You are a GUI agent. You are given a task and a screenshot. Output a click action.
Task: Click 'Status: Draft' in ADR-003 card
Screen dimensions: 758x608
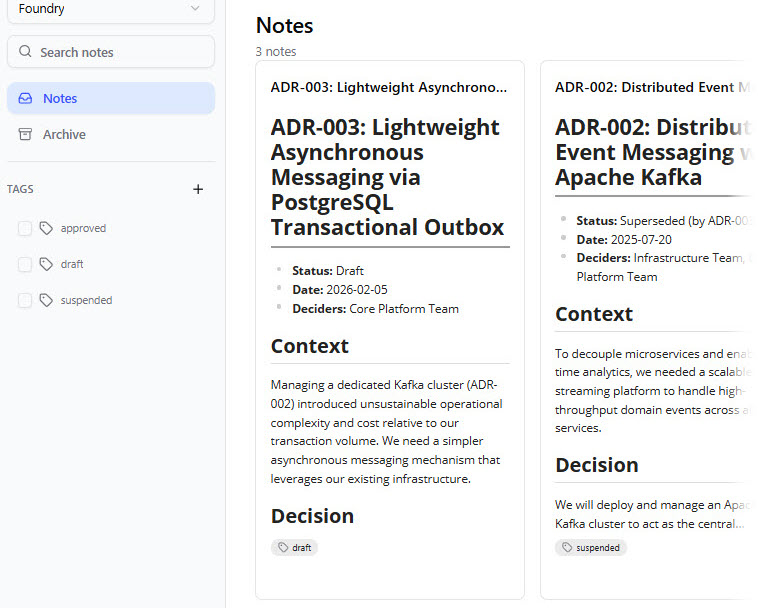(328, 271)
